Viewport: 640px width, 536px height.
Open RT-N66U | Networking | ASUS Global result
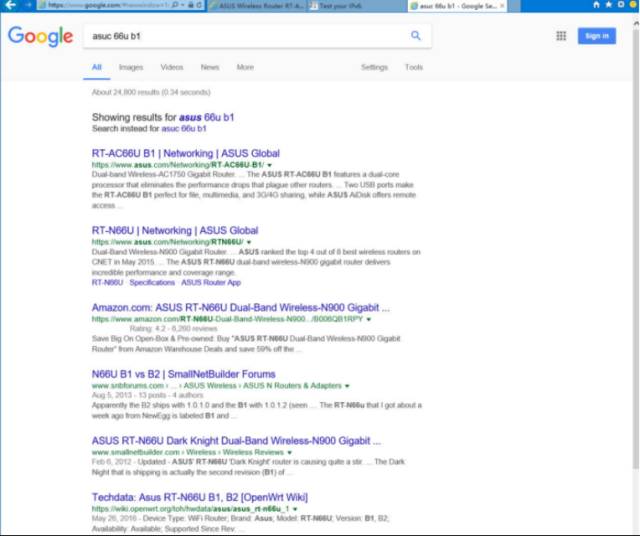[x=175, y=230]
